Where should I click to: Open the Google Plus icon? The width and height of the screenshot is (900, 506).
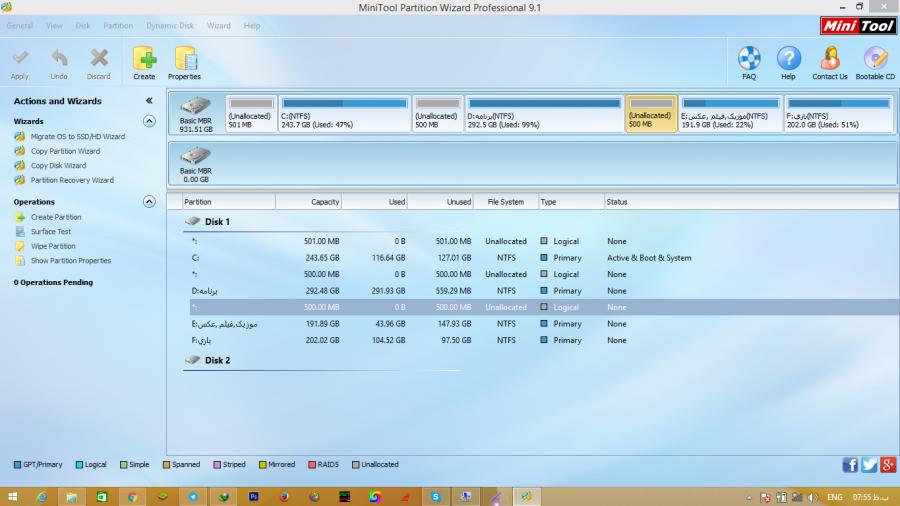(x=888, y=465)
